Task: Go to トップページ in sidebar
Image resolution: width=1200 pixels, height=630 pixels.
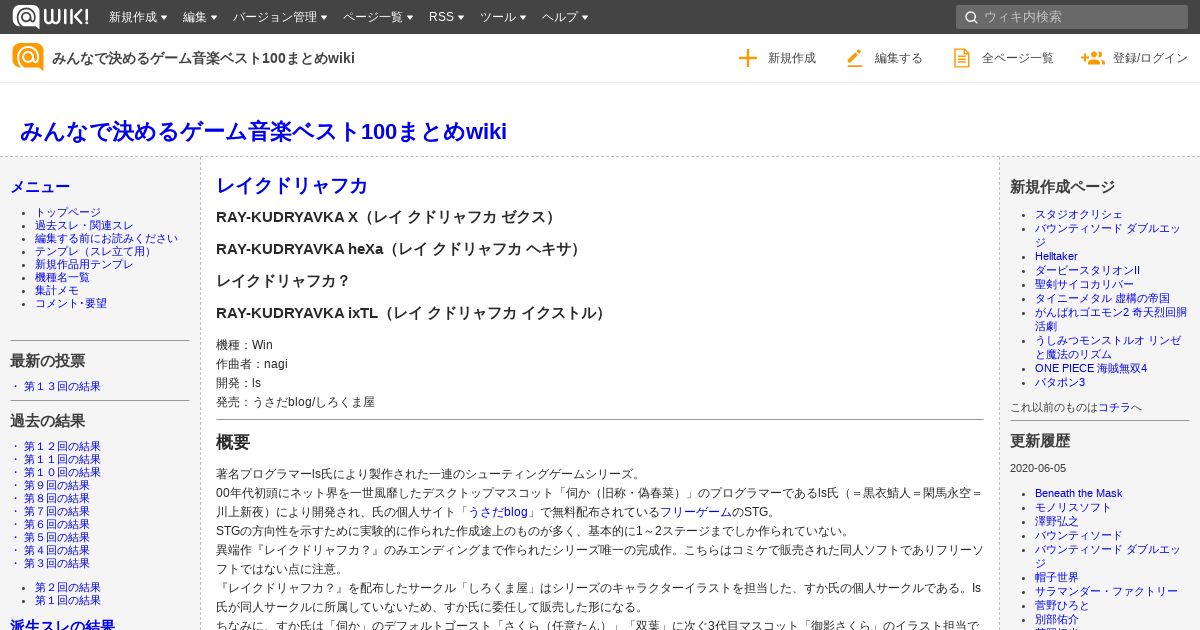Action: click(68, 212)
